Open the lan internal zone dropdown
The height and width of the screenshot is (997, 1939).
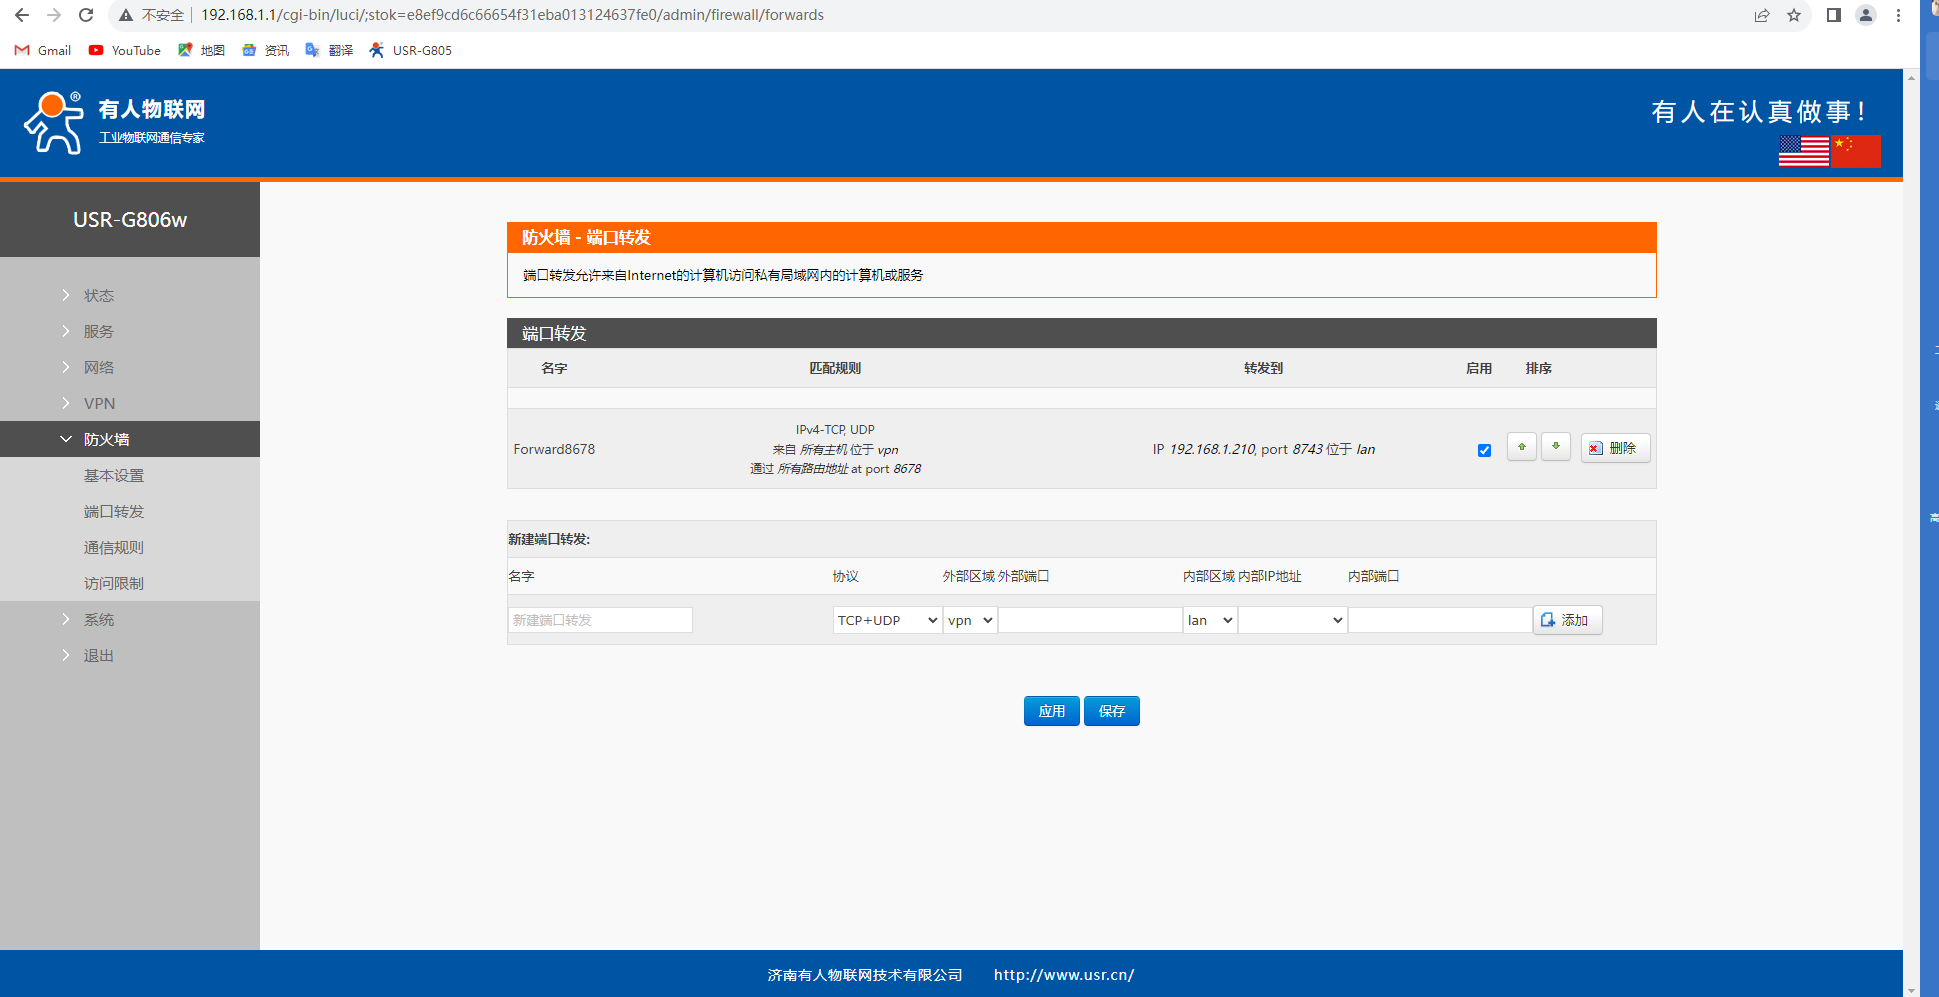(1210, 620)
